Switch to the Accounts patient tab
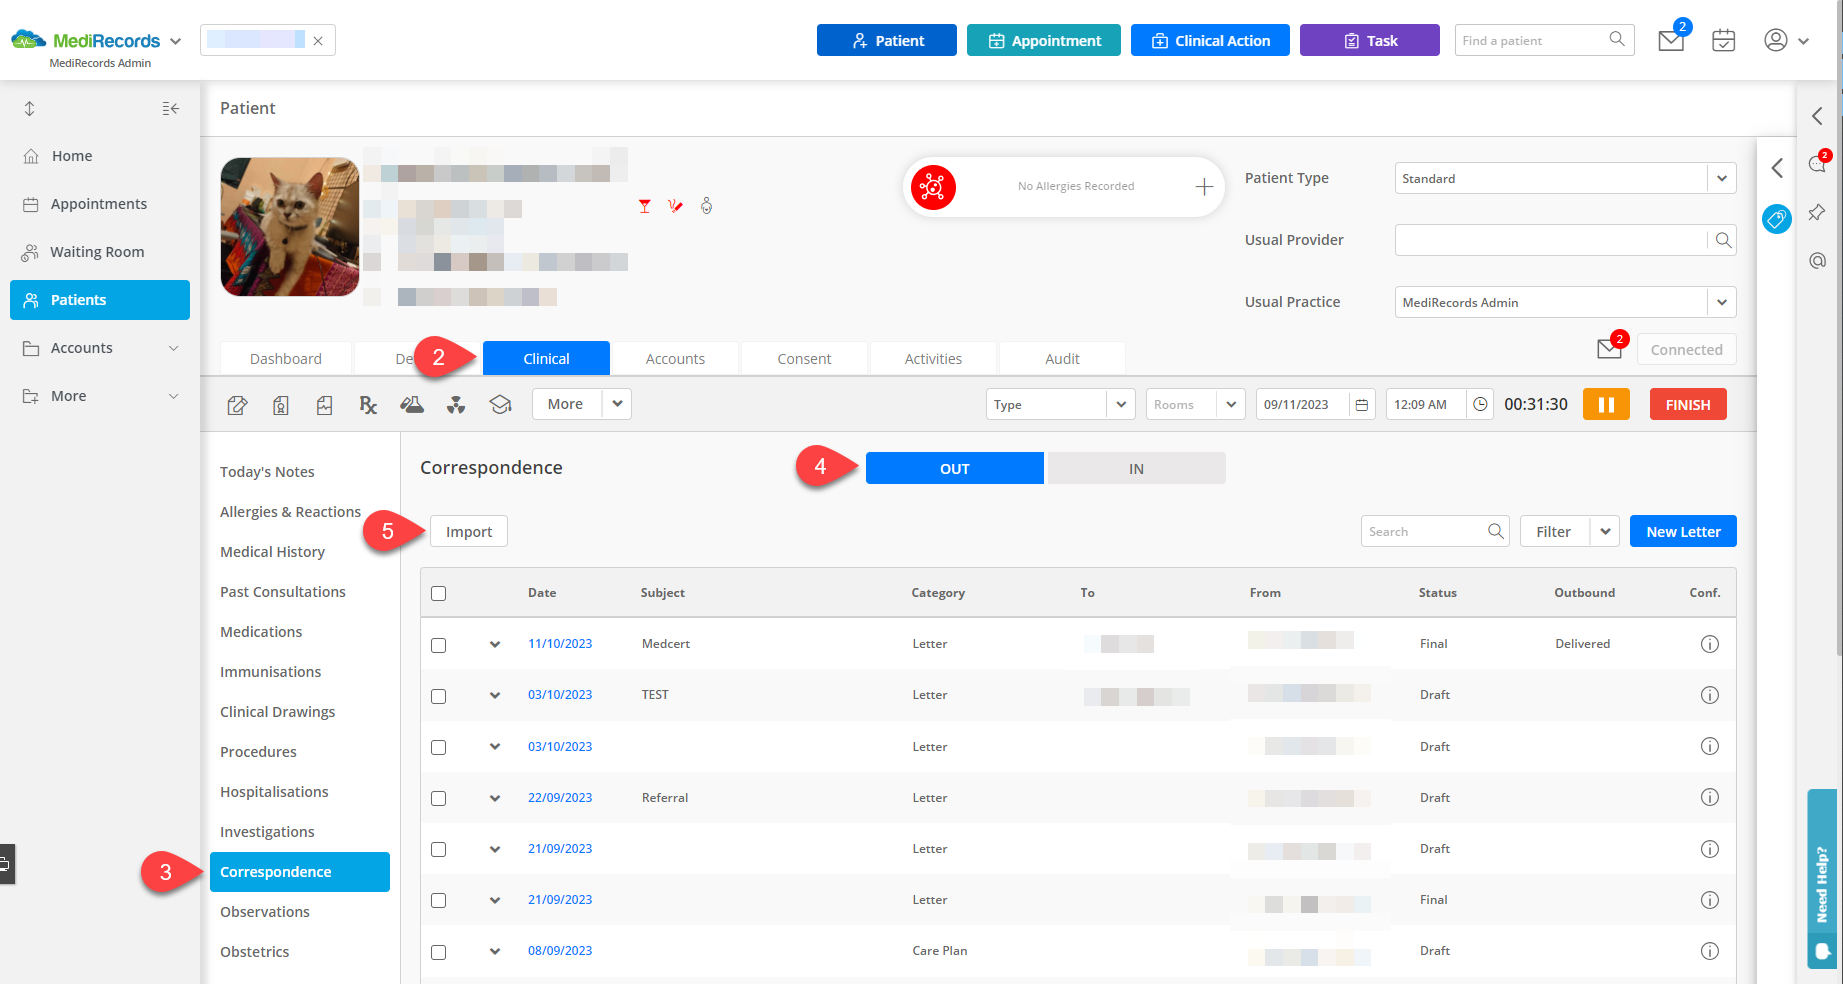1843x984 pixels. point(675,359)
